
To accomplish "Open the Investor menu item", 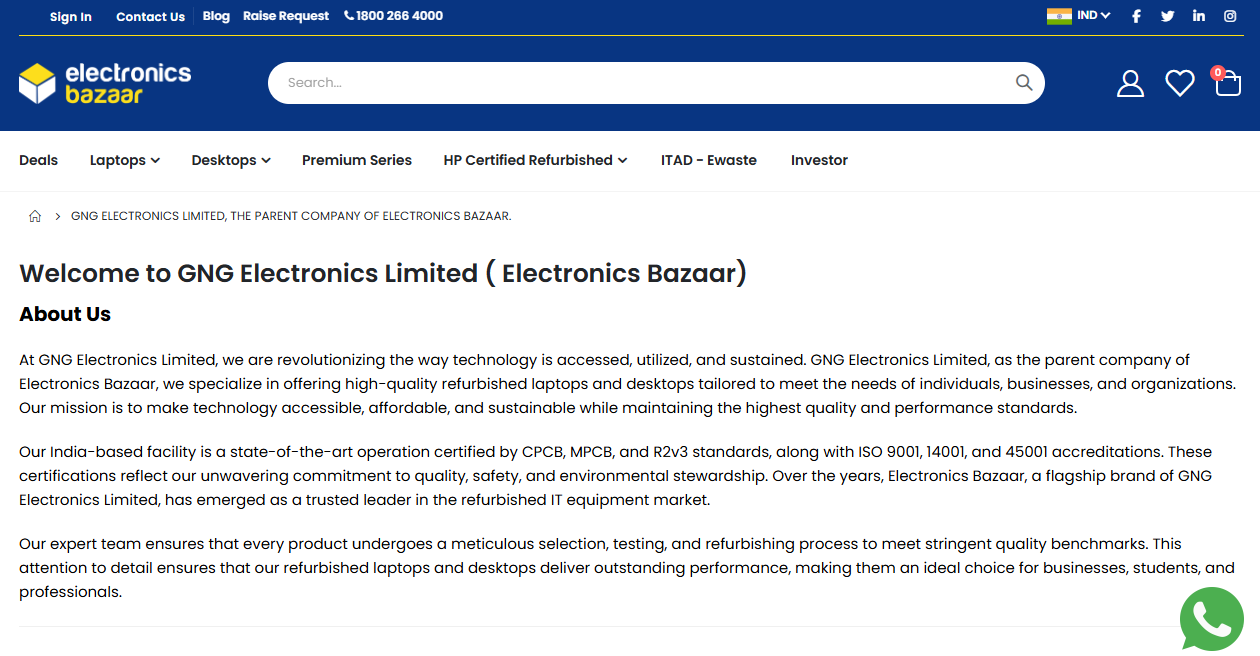I will point(819,160).
